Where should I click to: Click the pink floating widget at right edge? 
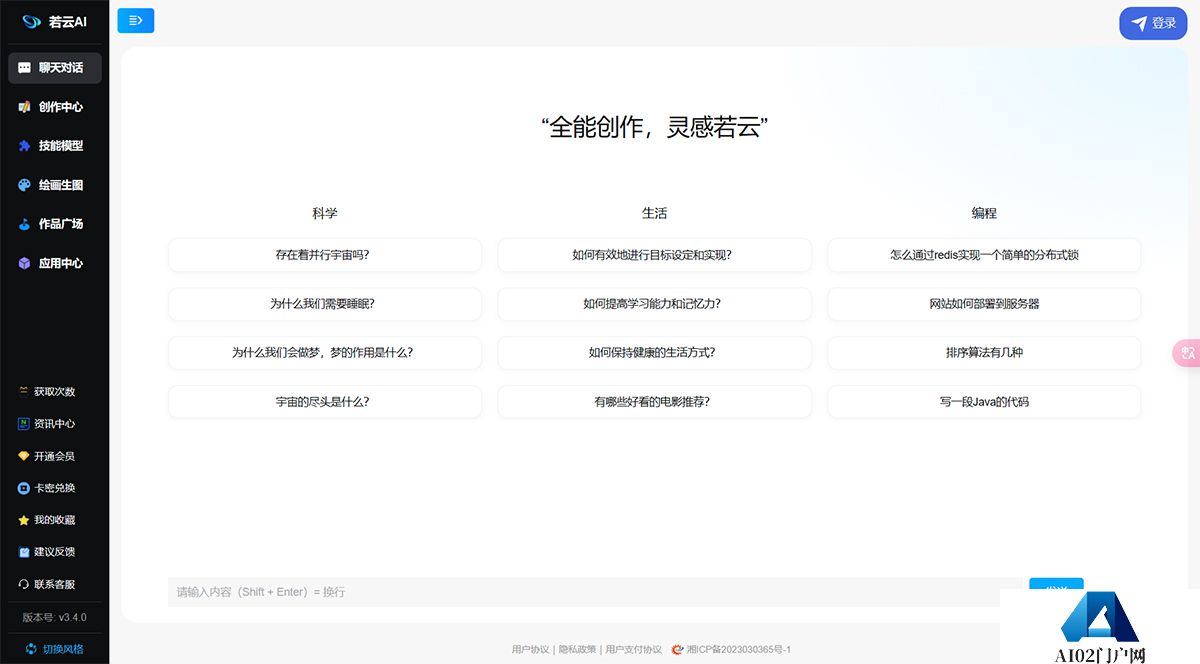click(1186, 353)
